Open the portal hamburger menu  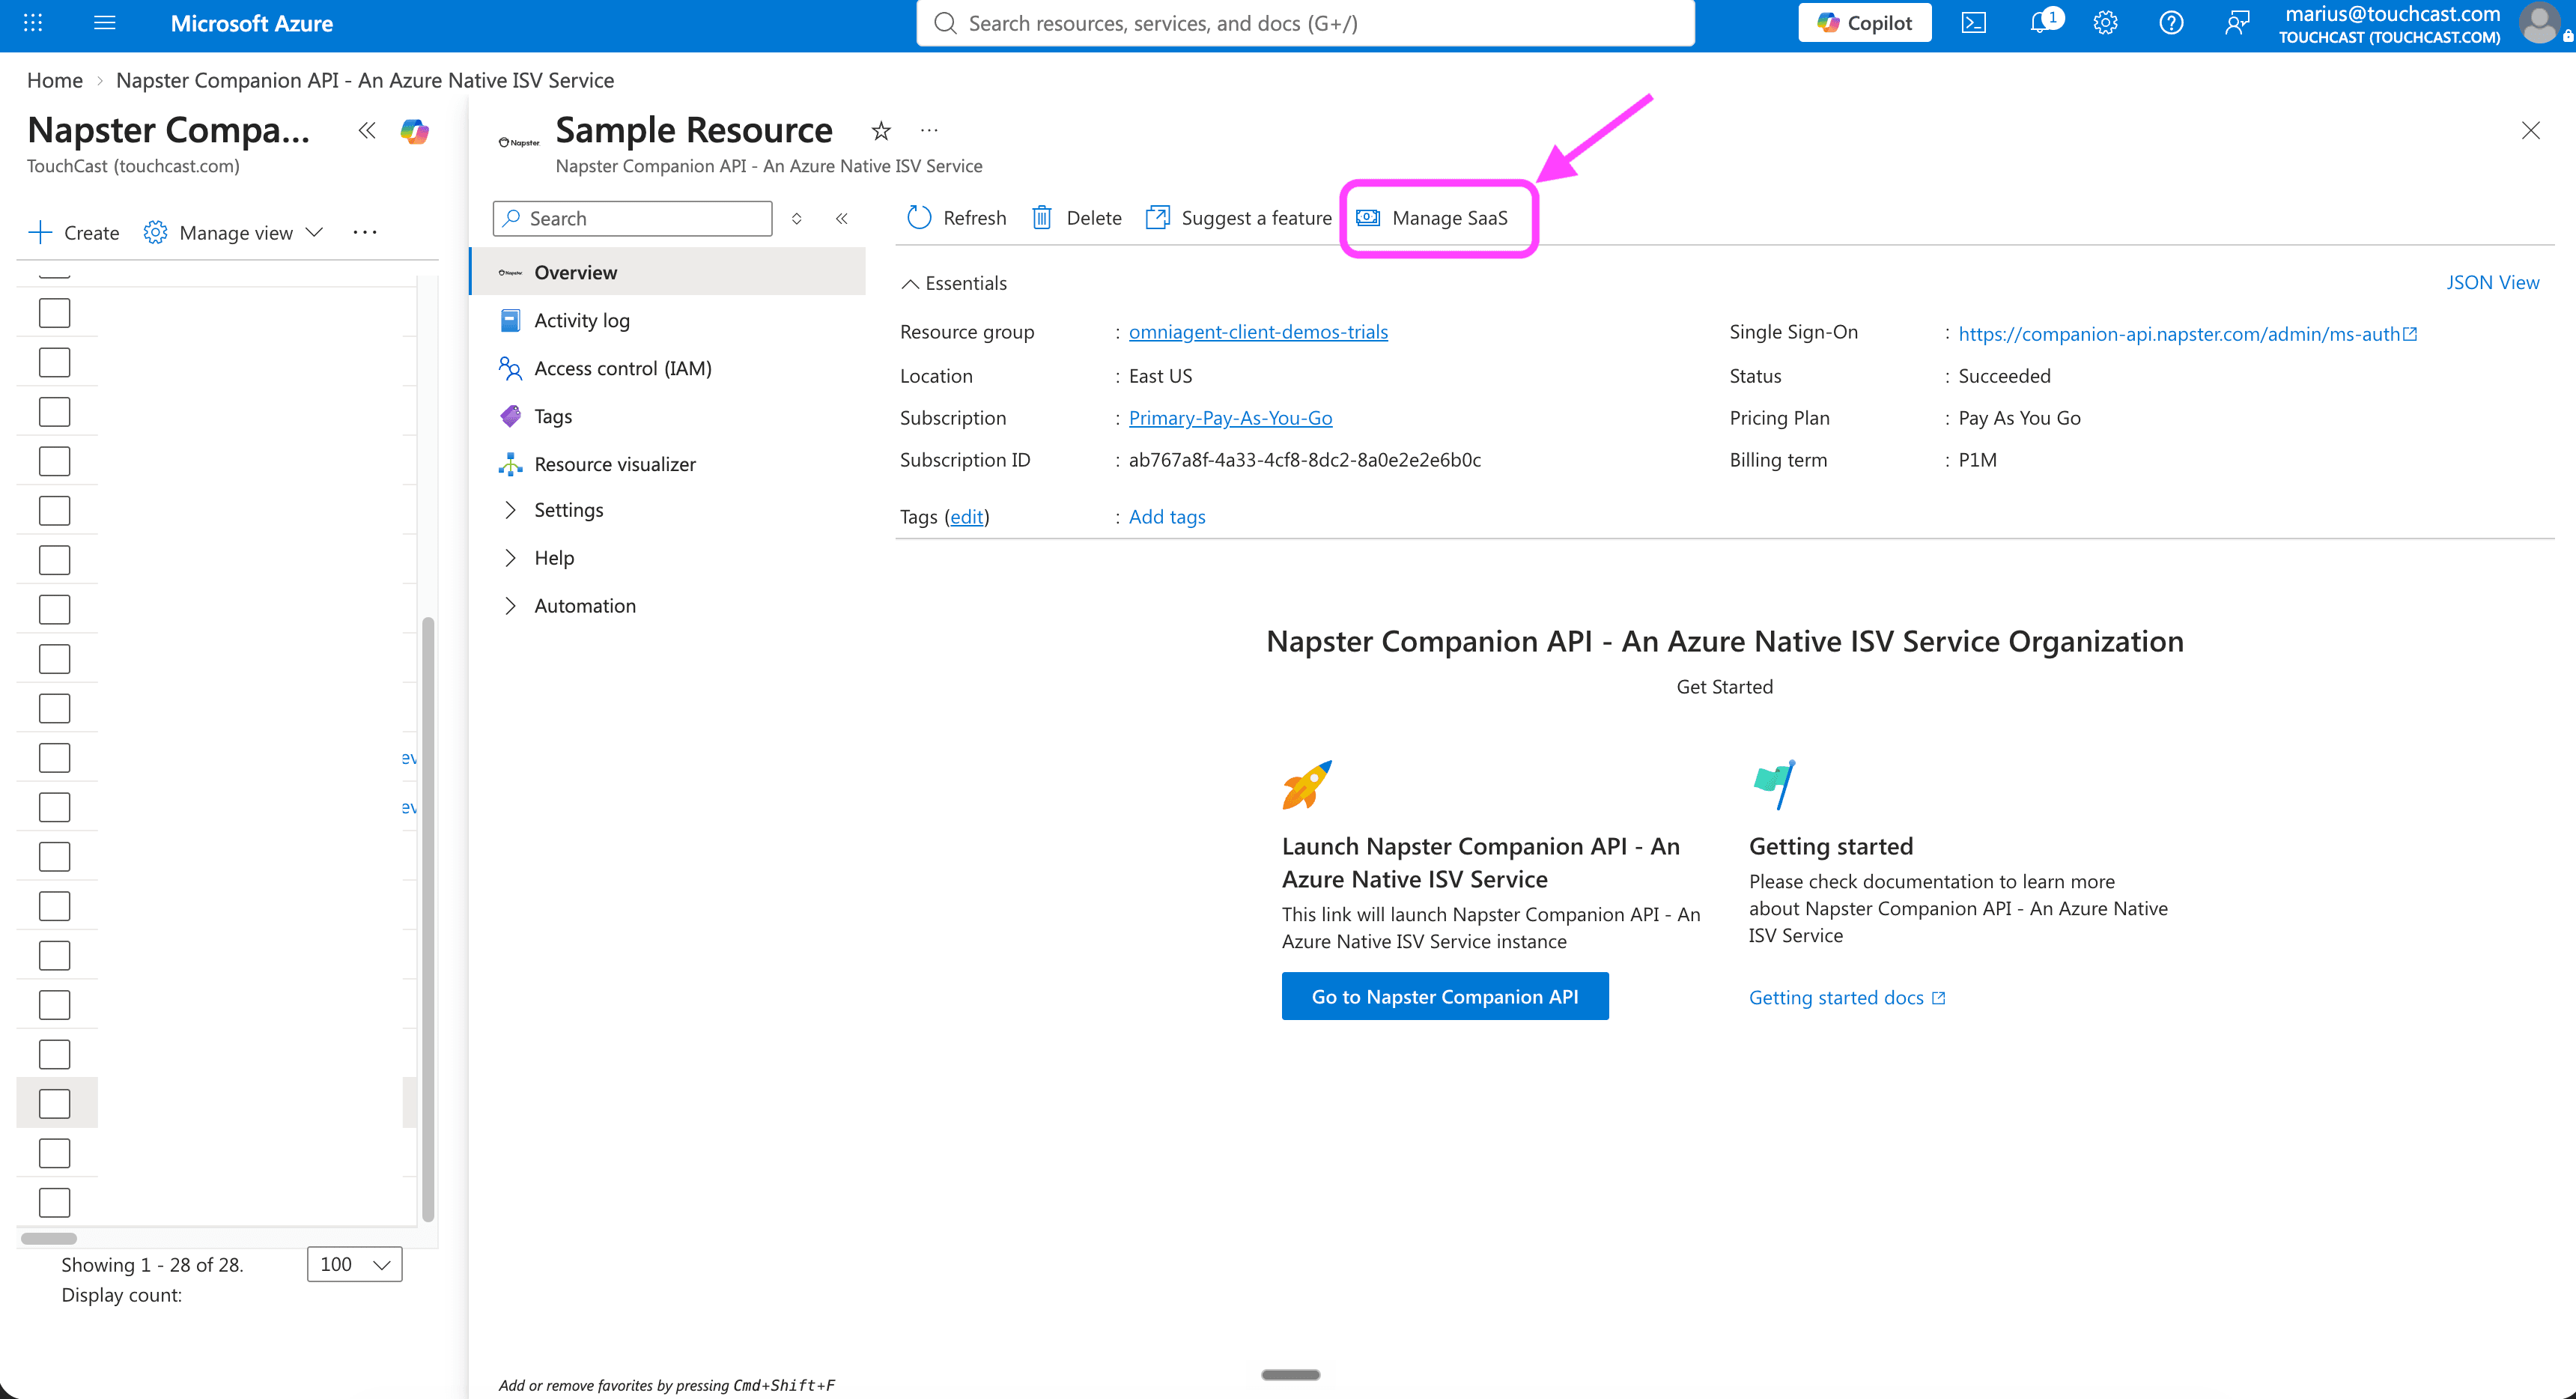pyautogui.click(x=104, y=22)
